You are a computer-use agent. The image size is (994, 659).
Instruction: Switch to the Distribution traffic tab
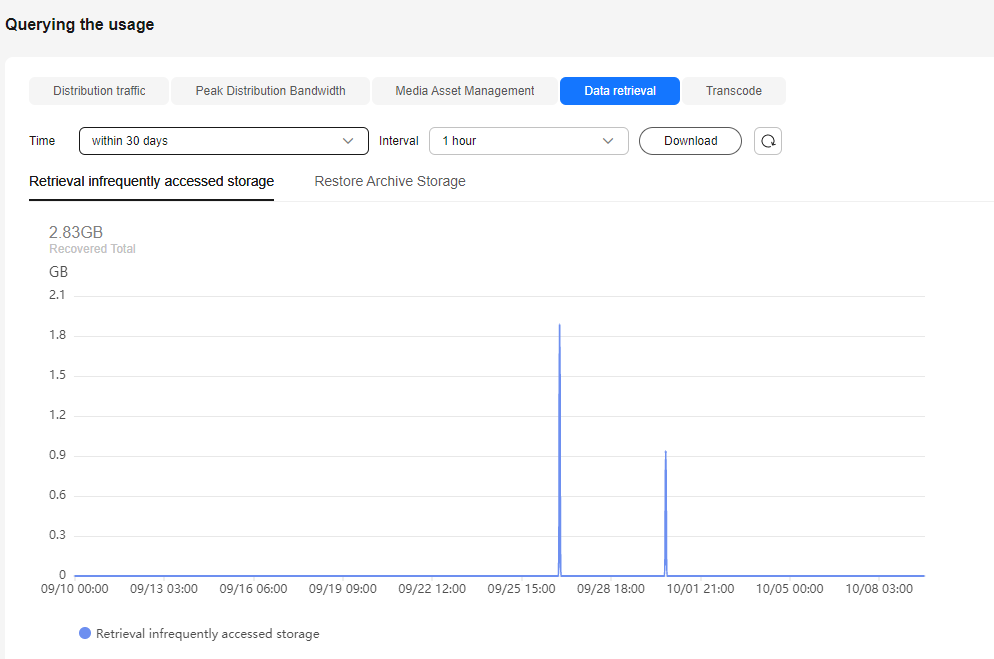99,91
